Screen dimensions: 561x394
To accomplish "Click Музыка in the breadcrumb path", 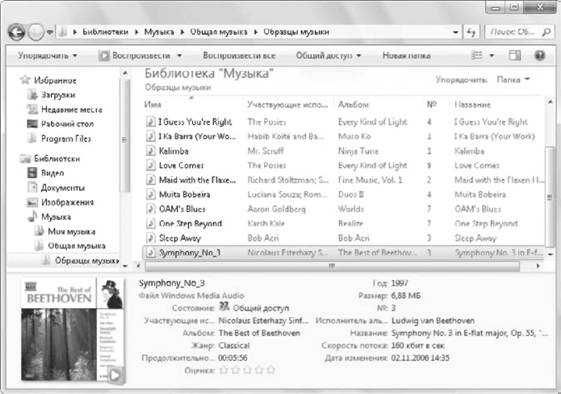I will [x=159, y=32].
